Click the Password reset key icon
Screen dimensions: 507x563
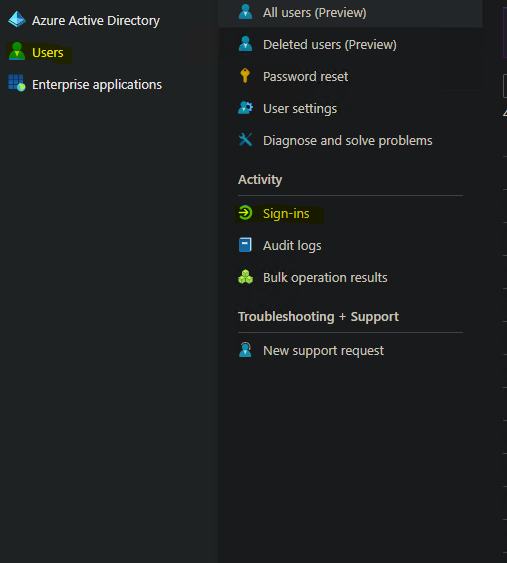(245, 75)
